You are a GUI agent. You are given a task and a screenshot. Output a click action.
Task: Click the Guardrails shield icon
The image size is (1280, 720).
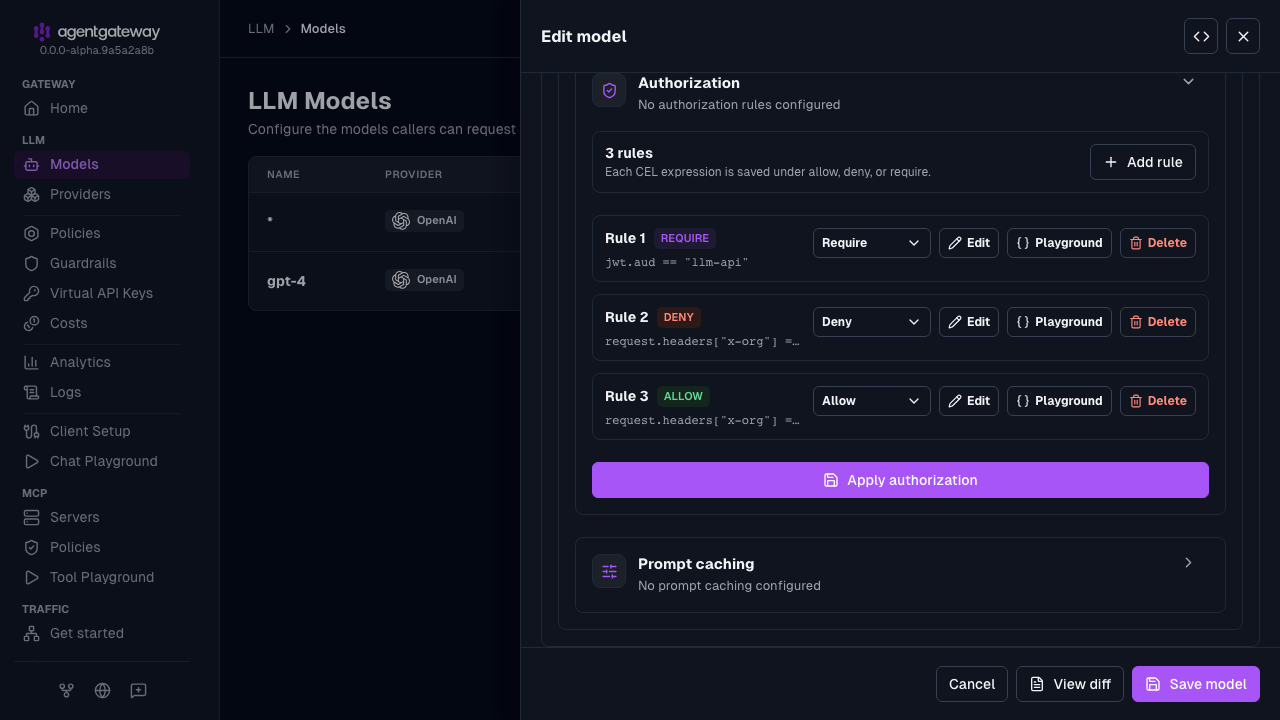31,263
